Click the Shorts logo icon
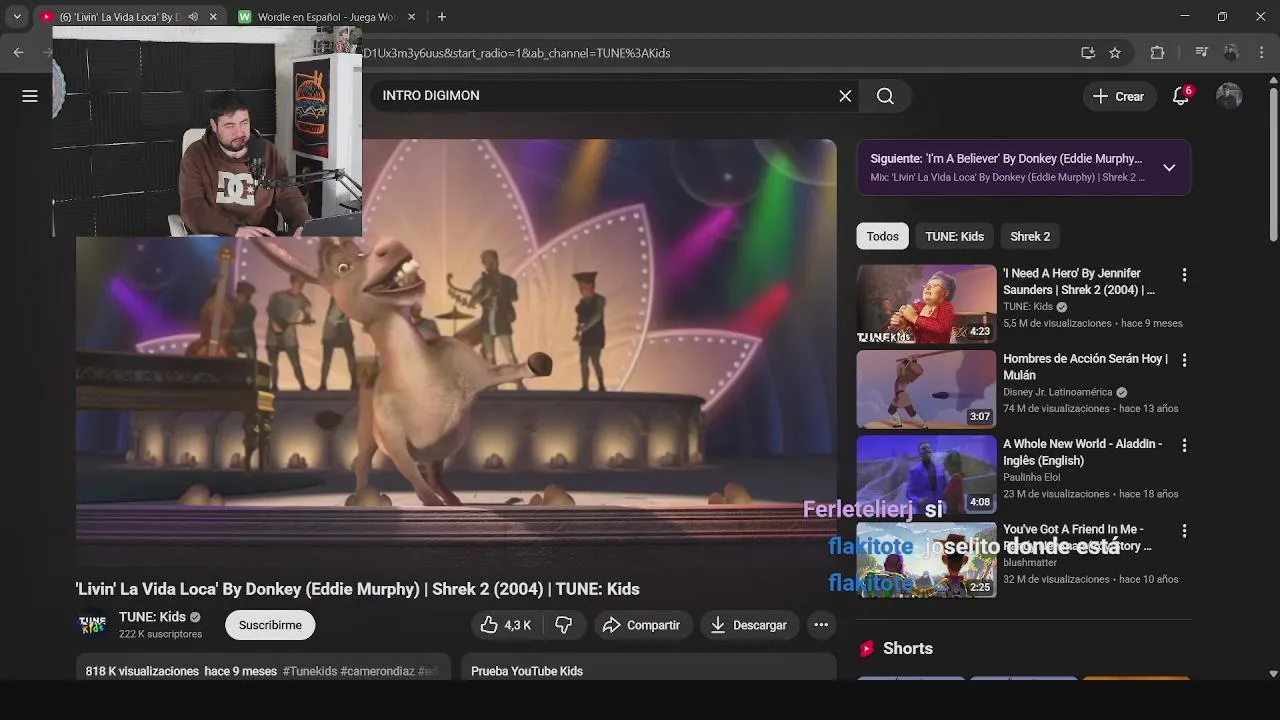Viewport: 1280px width, 720px height. [x=867, y=648]
